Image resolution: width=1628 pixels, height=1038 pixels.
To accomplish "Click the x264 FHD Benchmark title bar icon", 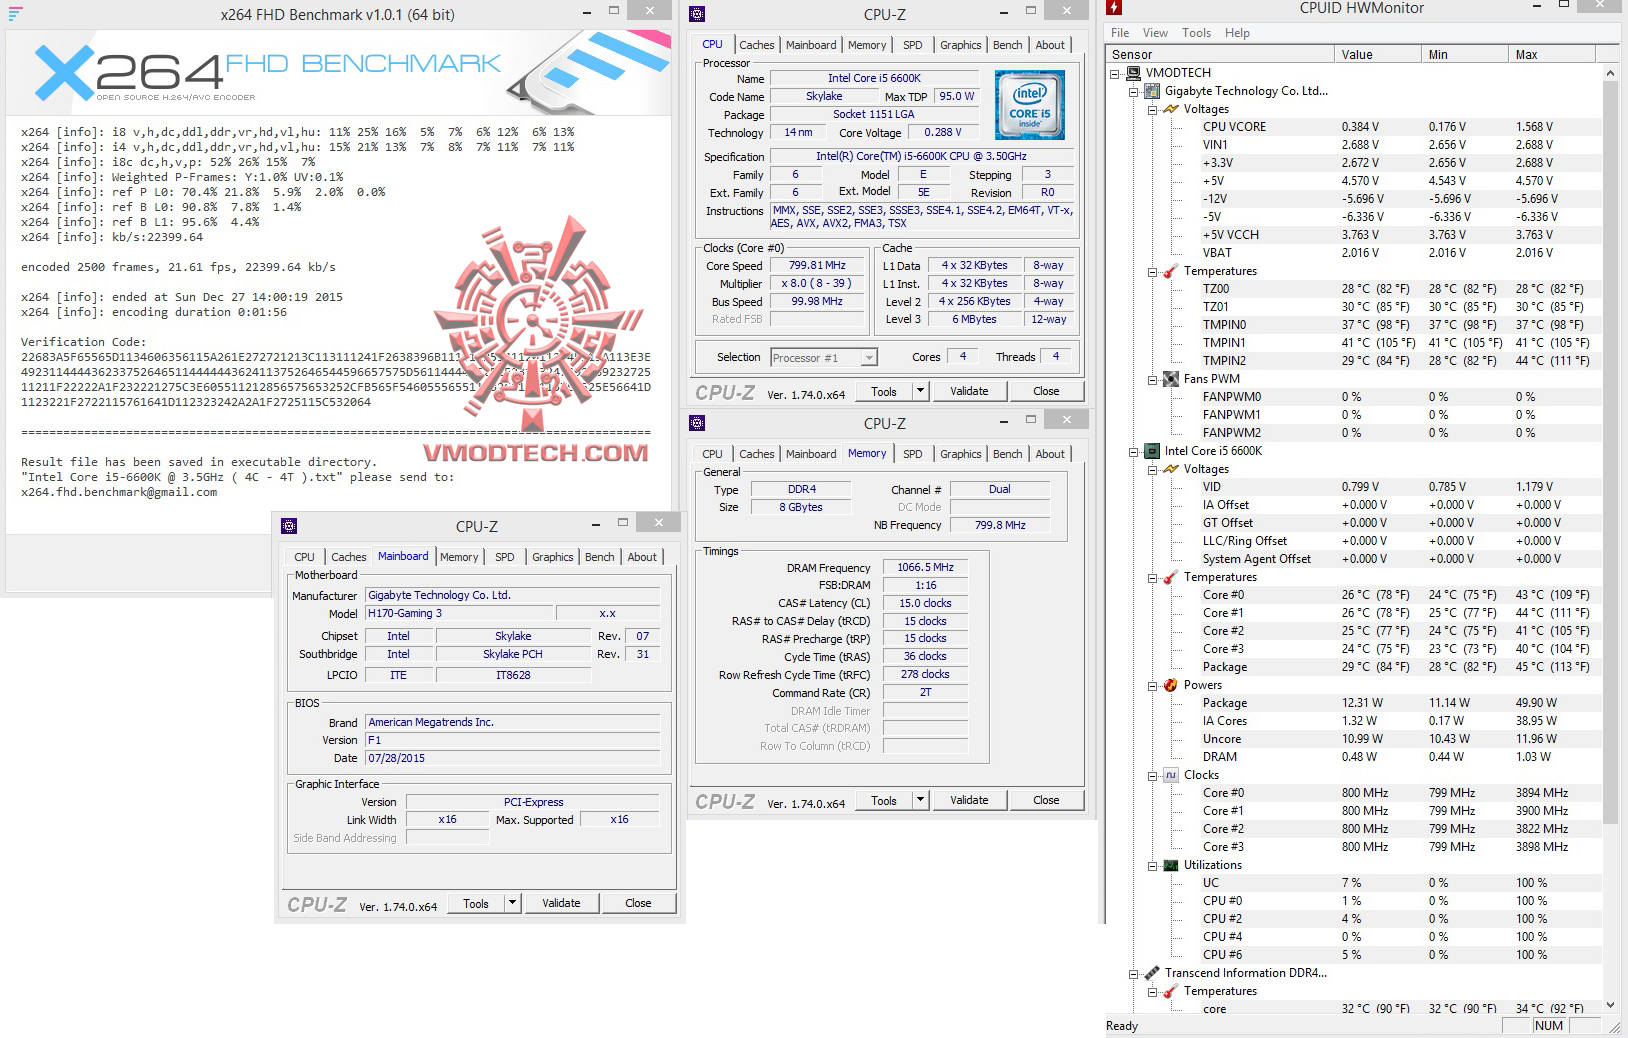I will coord(15,13).
